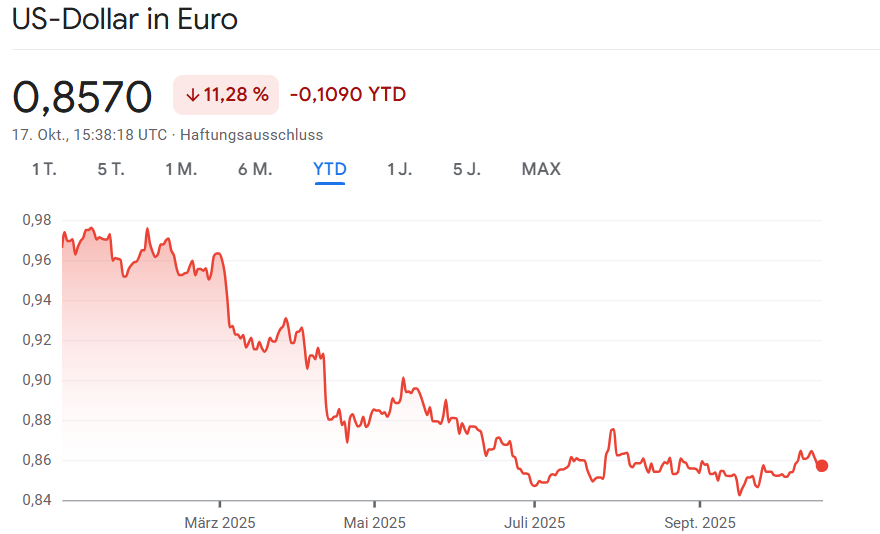Click the -0,1090 YTD change text
The height and width of the screenshot is (534, 880).
pos(348,95)
